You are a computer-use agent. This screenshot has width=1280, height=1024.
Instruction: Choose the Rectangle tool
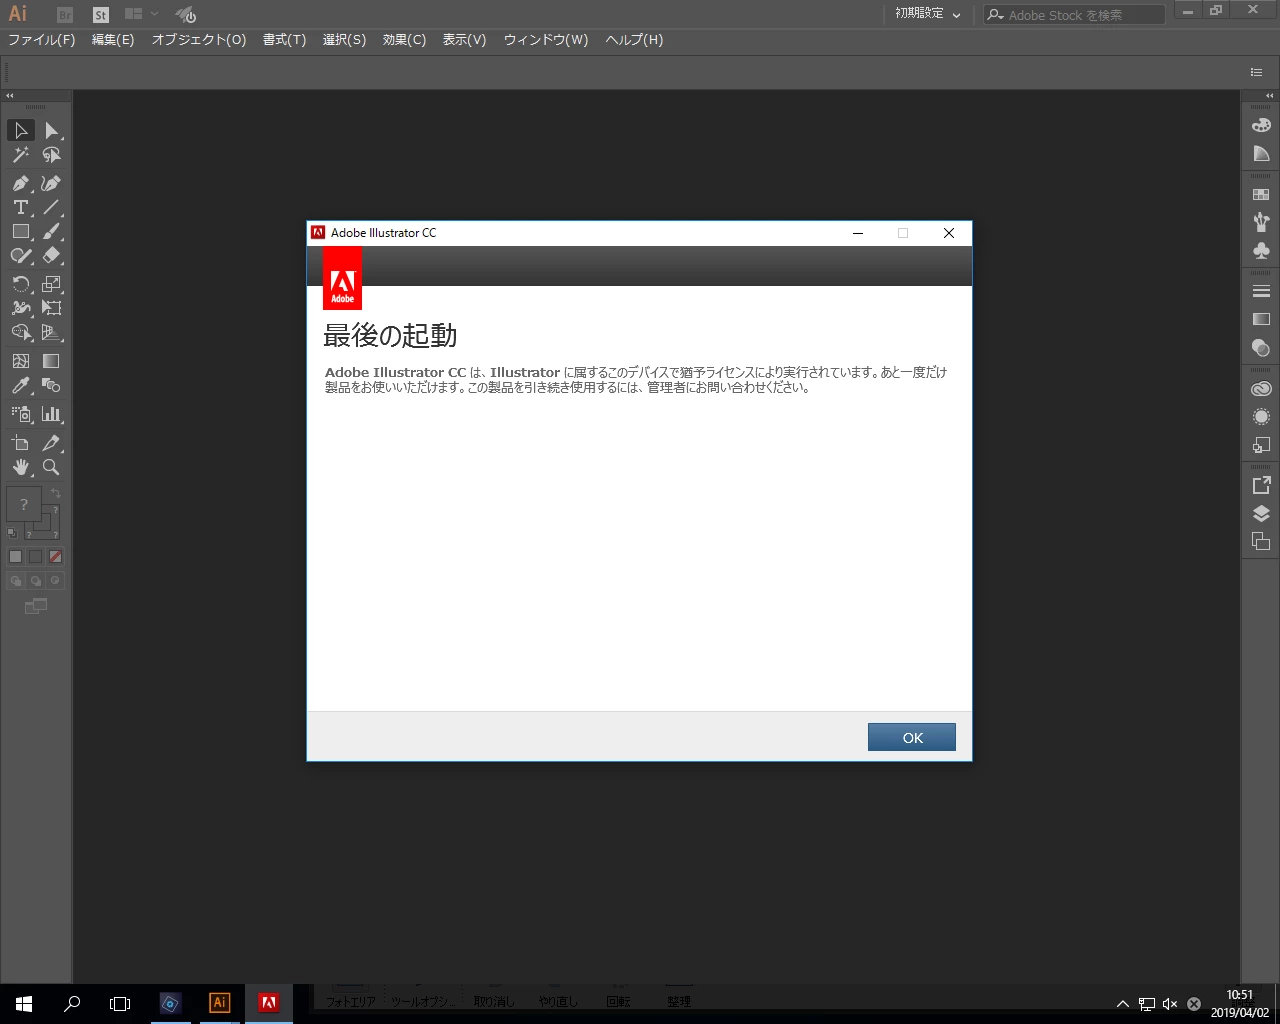tap(21, 232)
